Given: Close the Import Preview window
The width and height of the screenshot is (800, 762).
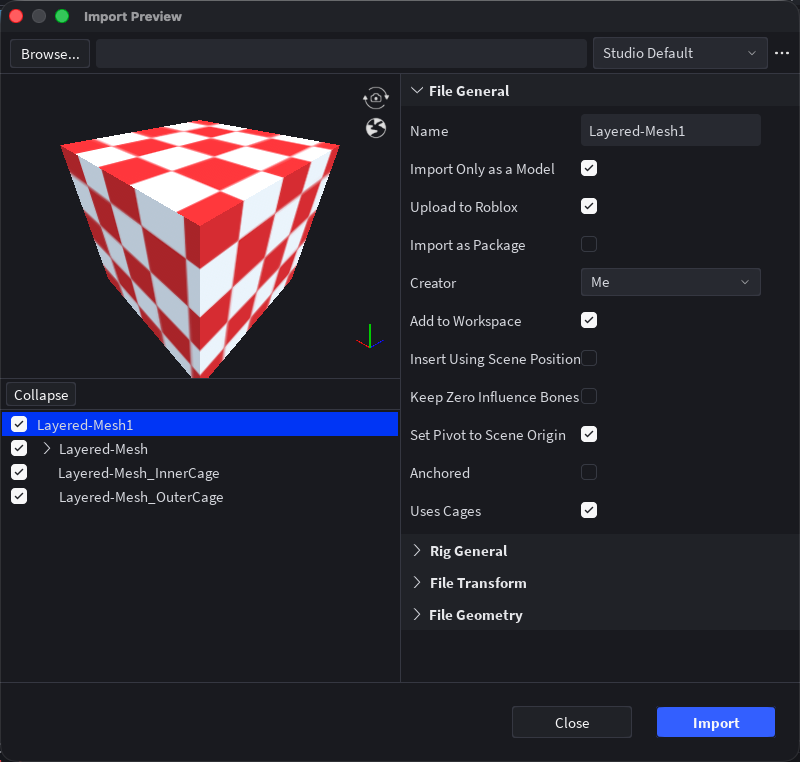Looking at the screenshot, I should click(x=16, y=16).
